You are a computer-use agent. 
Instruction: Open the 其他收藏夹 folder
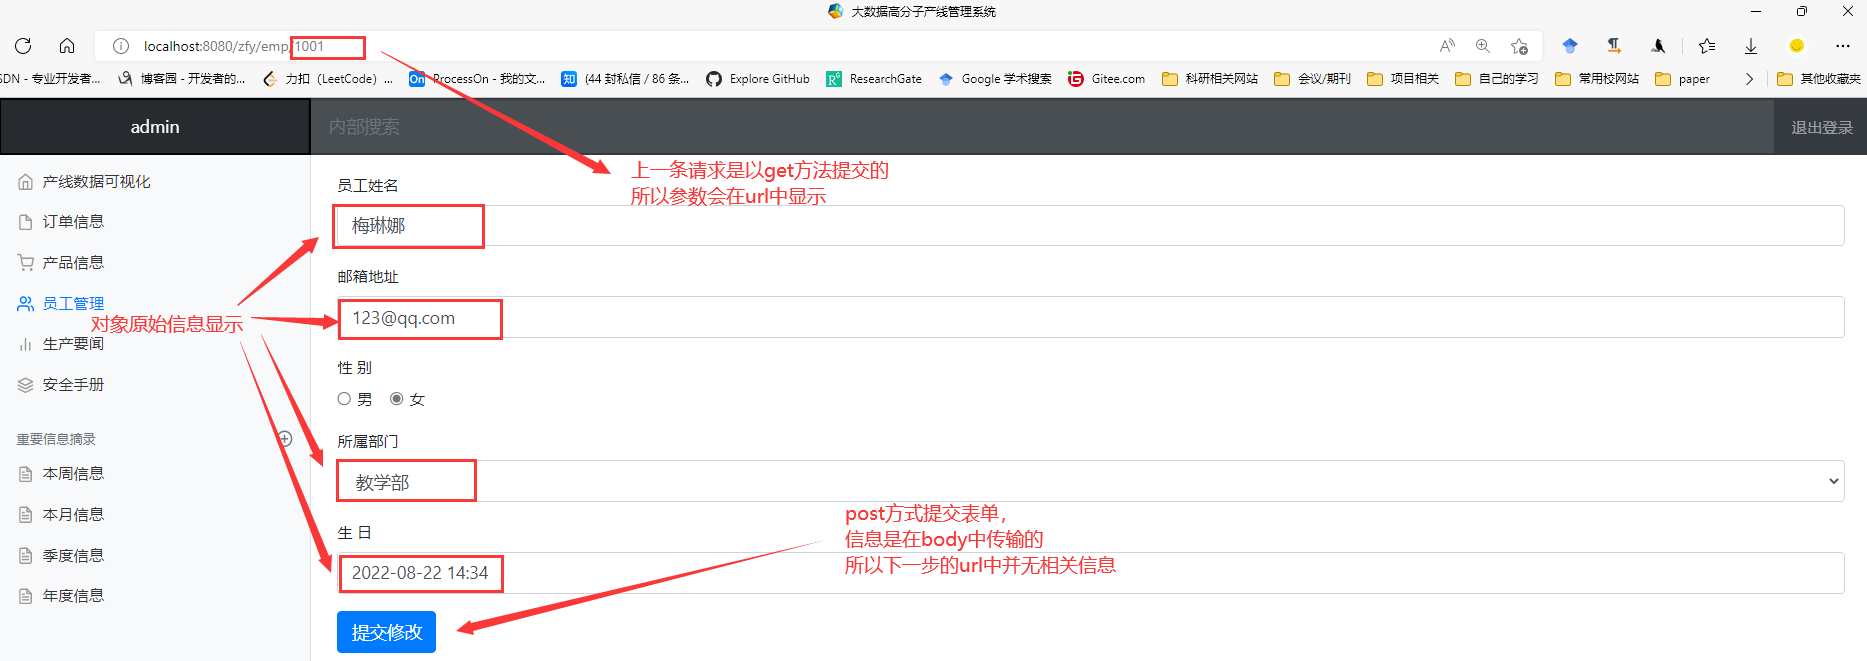(1819, 79)
